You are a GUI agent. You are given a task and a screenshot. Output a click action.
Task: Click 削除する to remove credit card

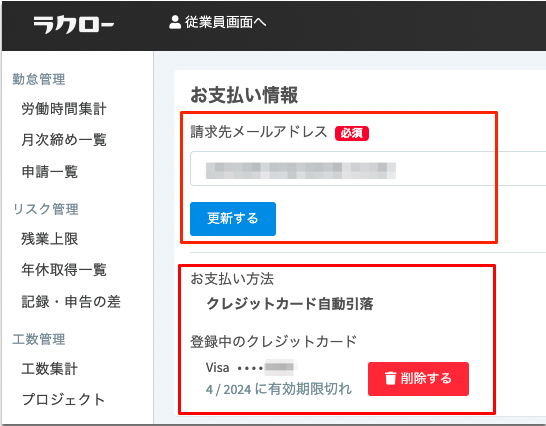tap(418, 379)
